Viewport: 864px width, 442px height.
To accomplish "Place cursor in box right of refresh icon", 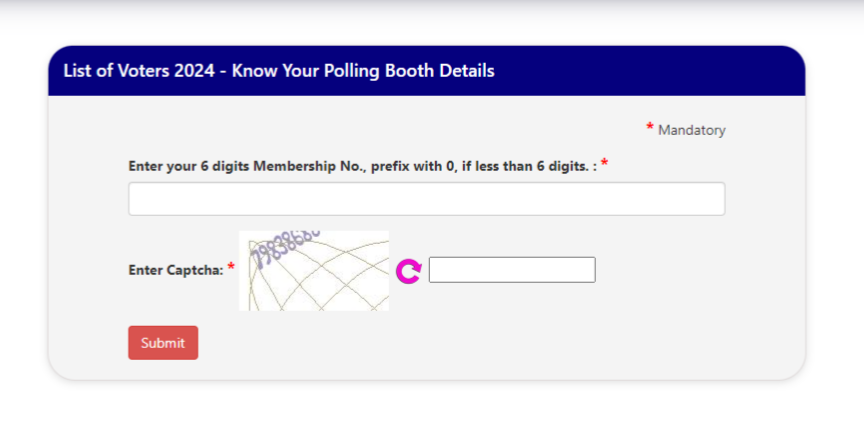I will click(512, 270).
